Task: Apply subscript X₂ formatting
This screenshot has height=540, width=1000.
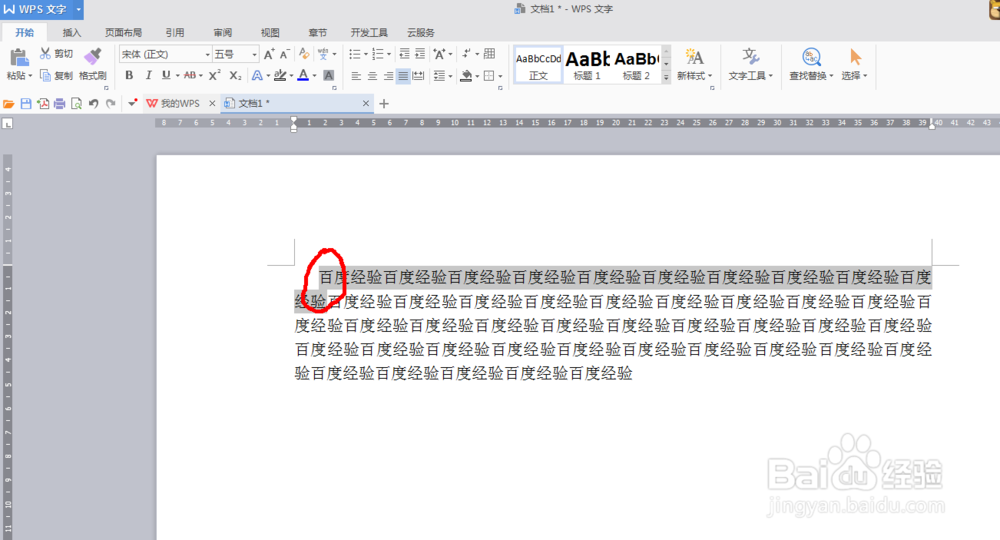Action: 235,75
